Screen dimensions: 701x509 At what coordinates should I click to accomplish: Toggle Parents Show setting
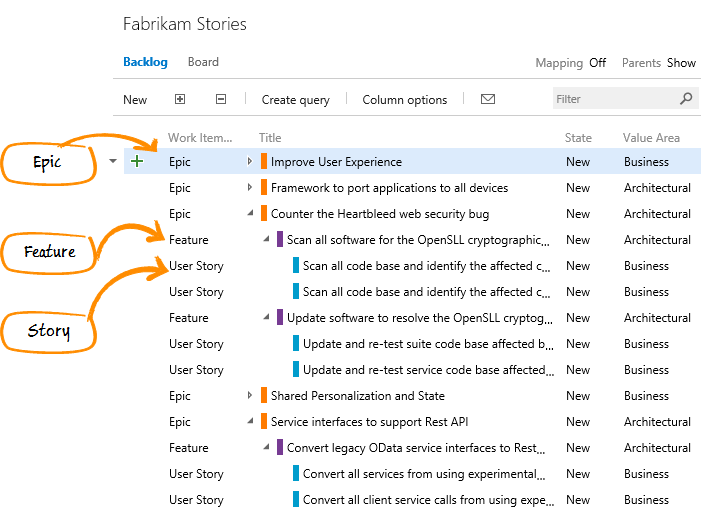click(681, 62)
